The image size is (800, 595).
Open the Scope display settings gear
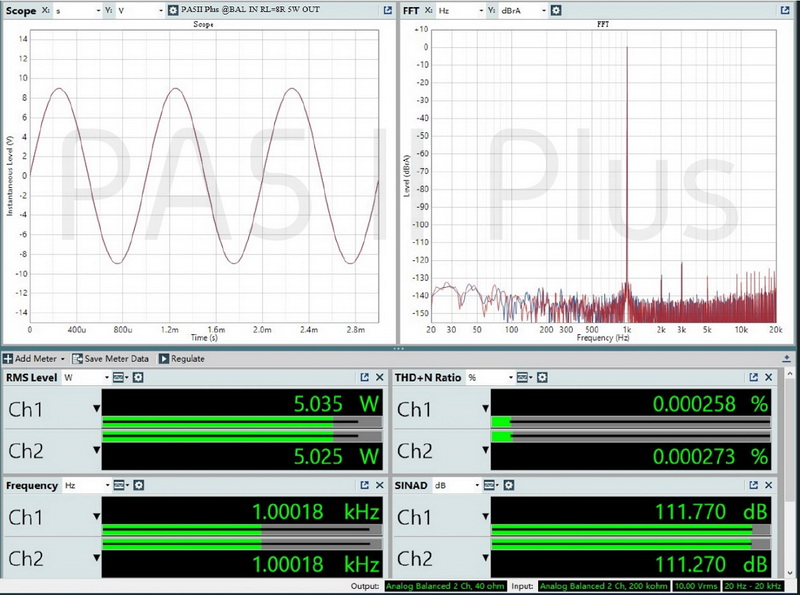pos(173,10)
